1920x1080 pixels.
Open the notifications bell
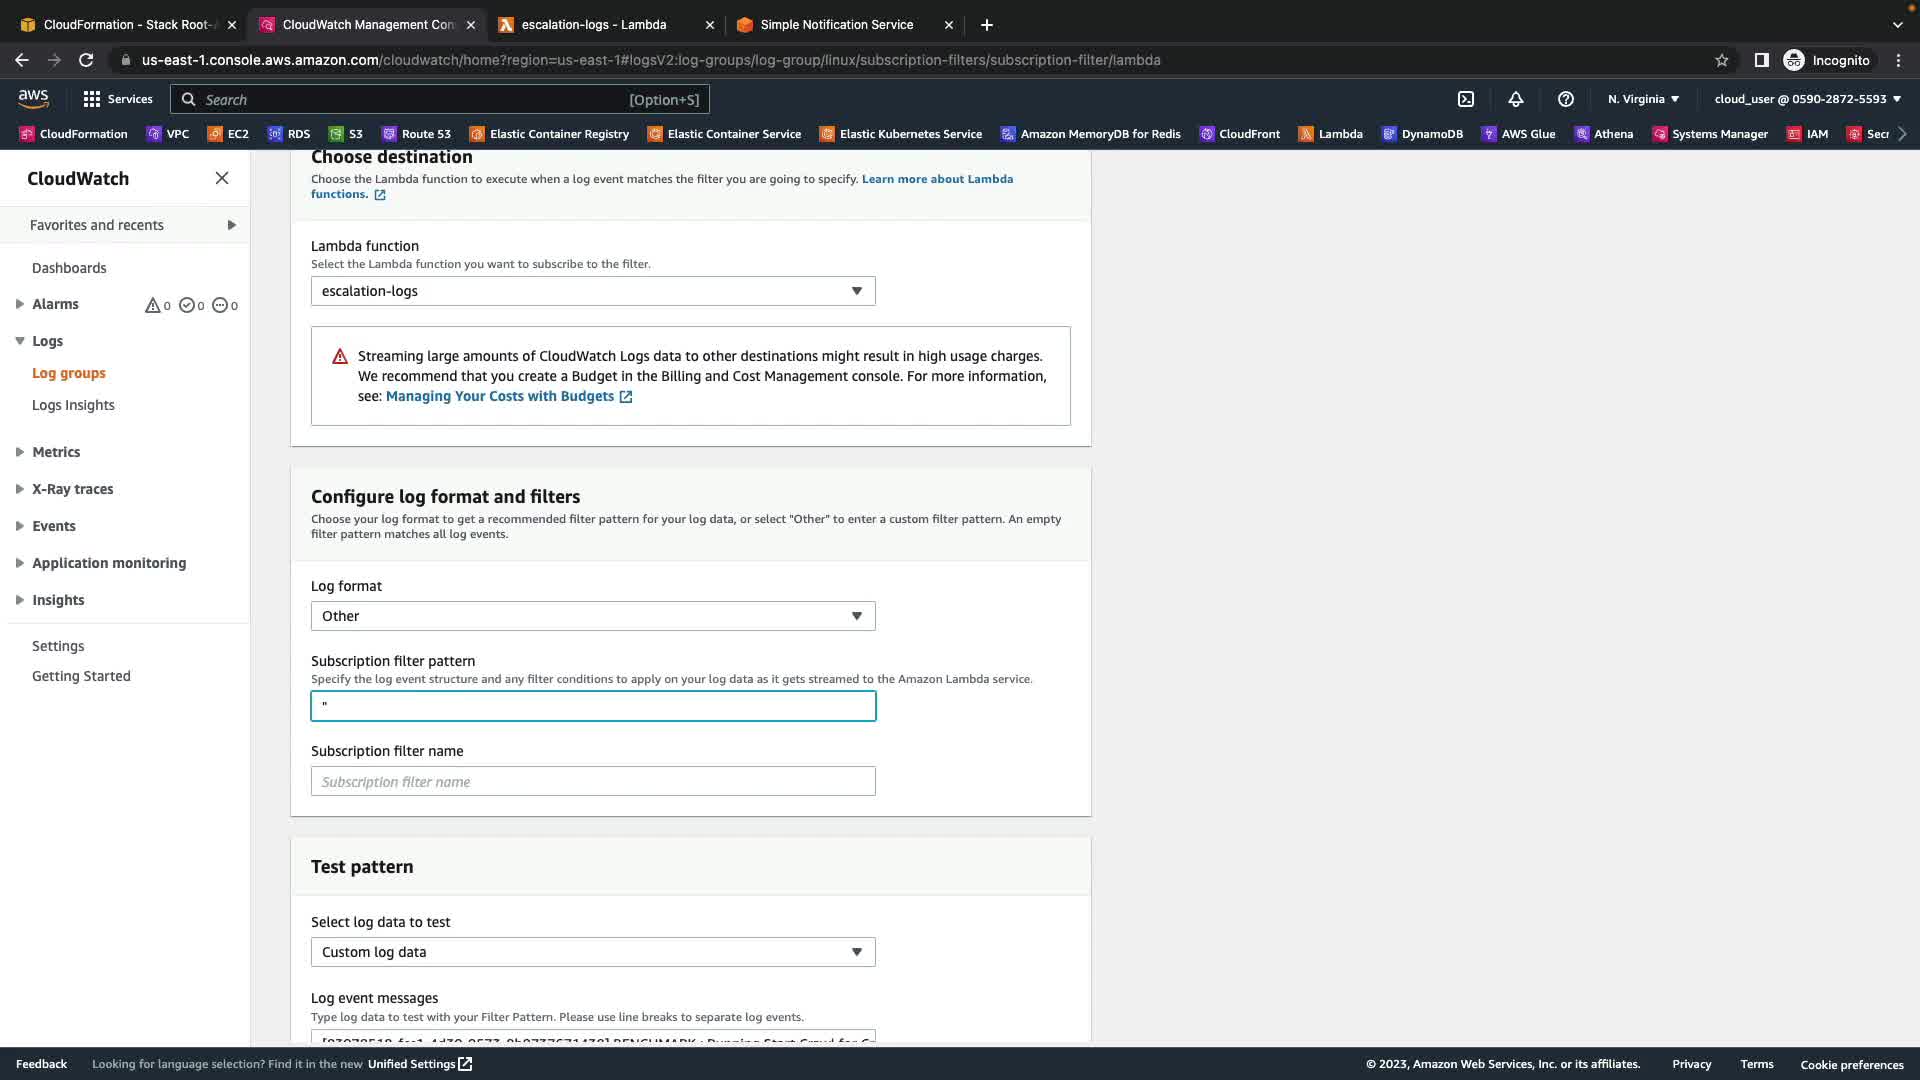coord(1516,99)
